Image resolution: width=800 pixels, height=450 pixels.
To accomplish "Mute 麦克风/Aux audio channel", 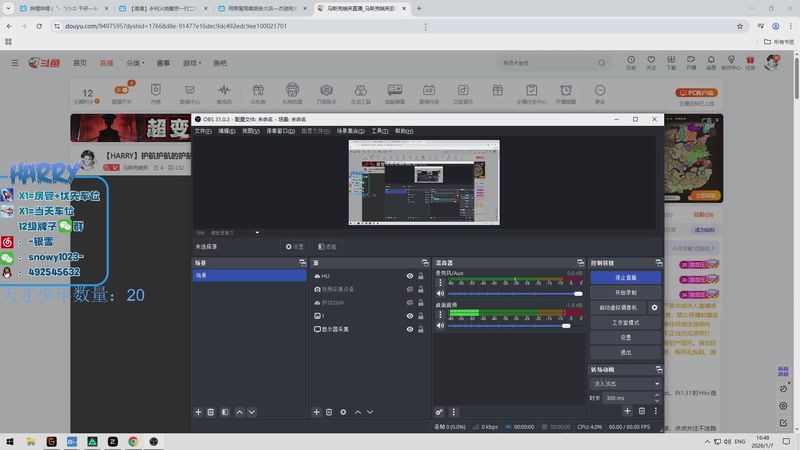I will 440,293.
